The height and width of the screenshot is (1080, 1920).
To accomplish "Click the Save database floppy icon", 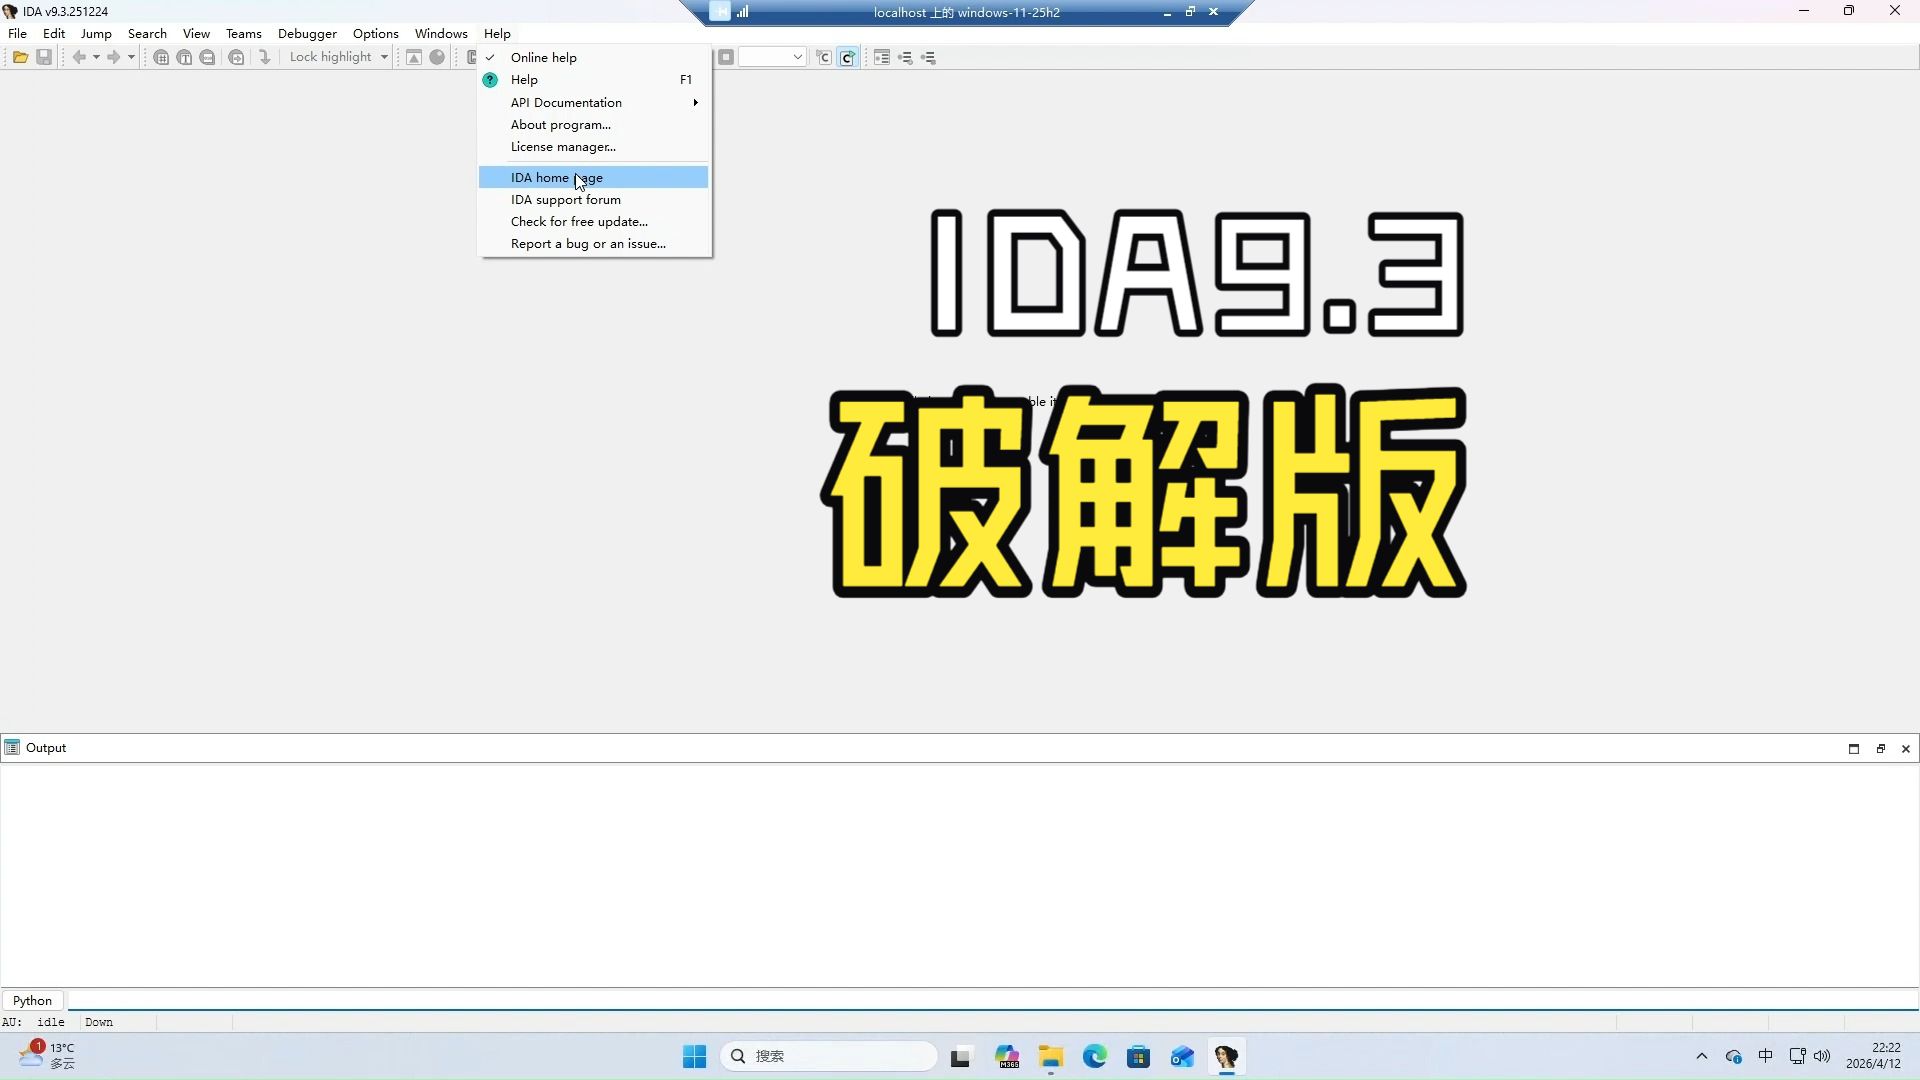I will point(44,57).
